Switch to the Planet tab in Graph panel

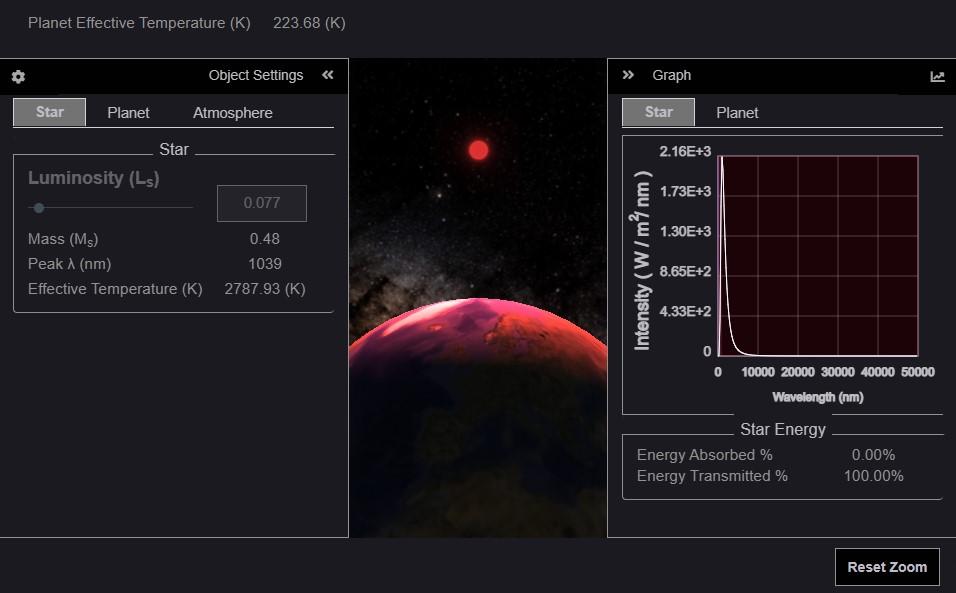coord(737,112)
